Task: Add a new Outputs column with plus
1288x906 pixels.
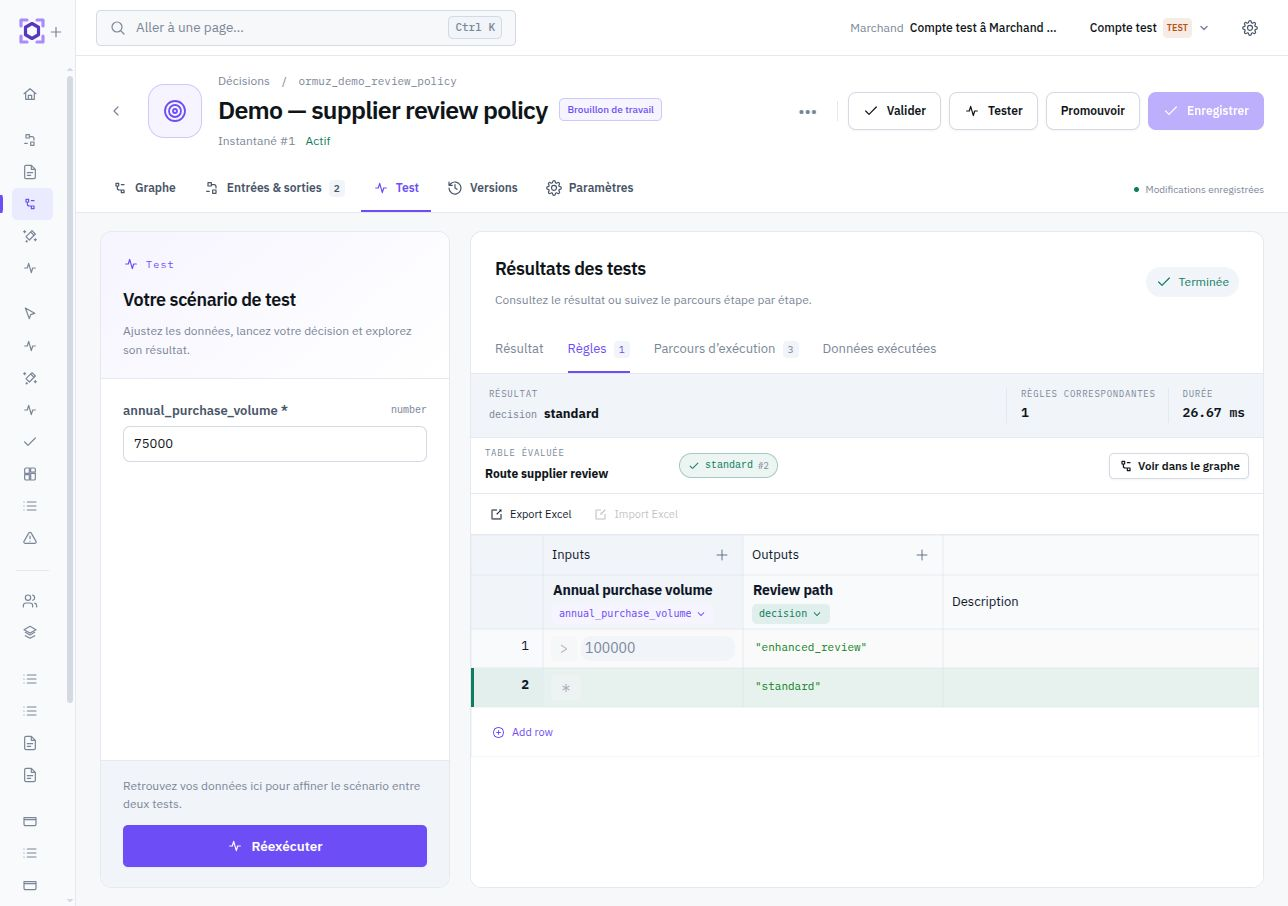Action: click(922, 555)
